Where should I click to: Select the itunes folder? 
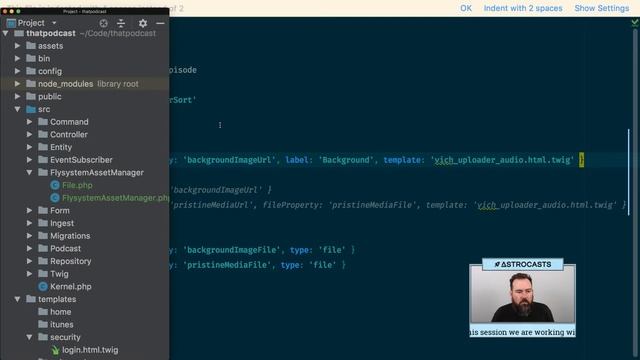tap(62, 324)
